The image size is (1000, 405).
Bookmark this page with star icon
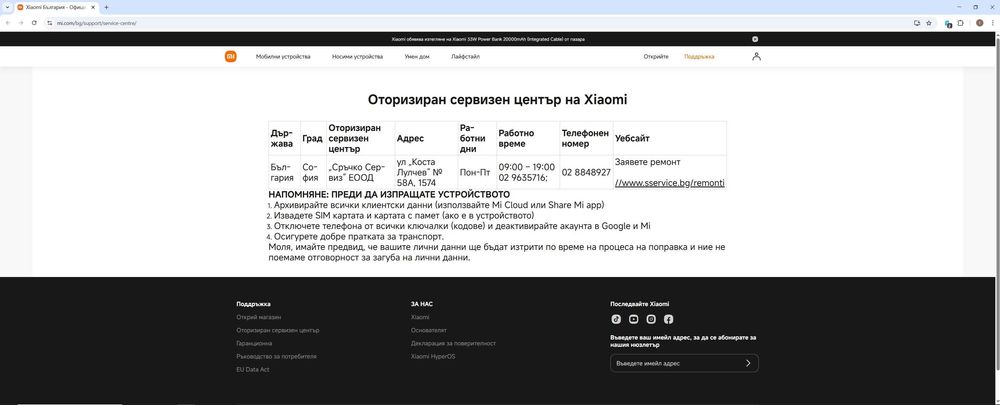(929, 23)
